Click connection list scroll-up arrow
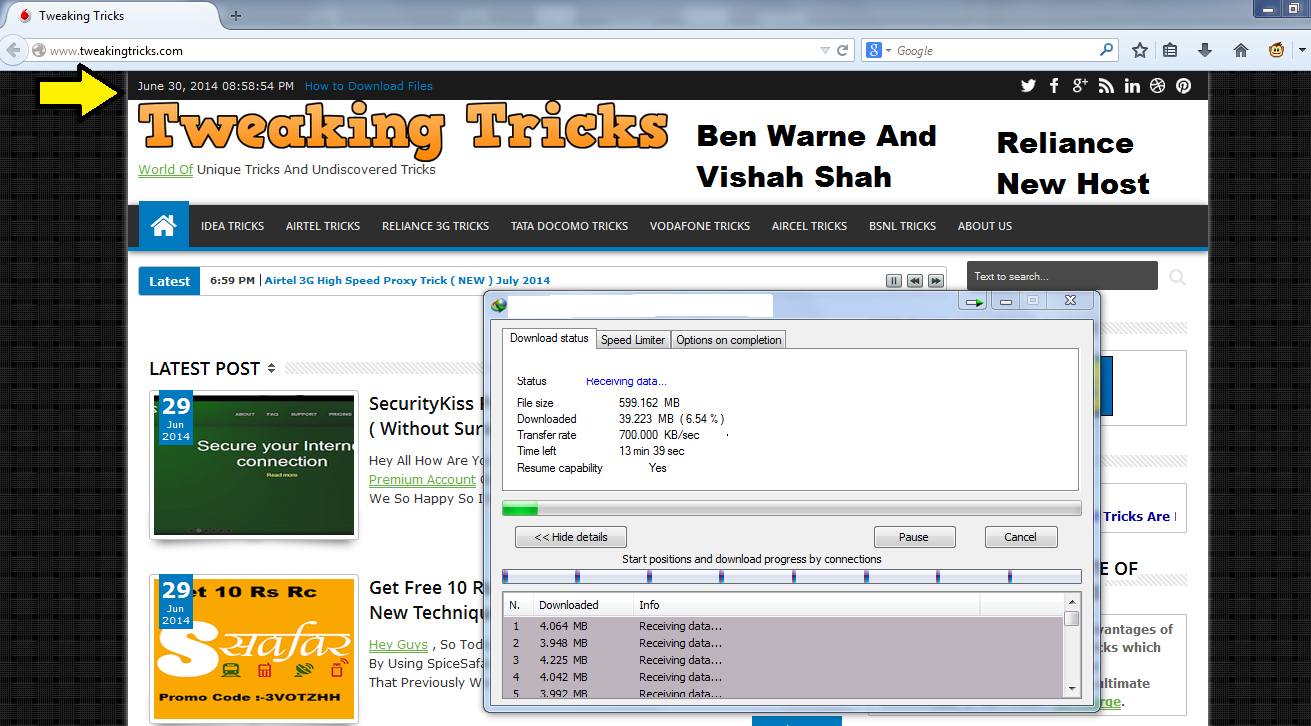The image size is (1311, 726). coord(1071,601)
